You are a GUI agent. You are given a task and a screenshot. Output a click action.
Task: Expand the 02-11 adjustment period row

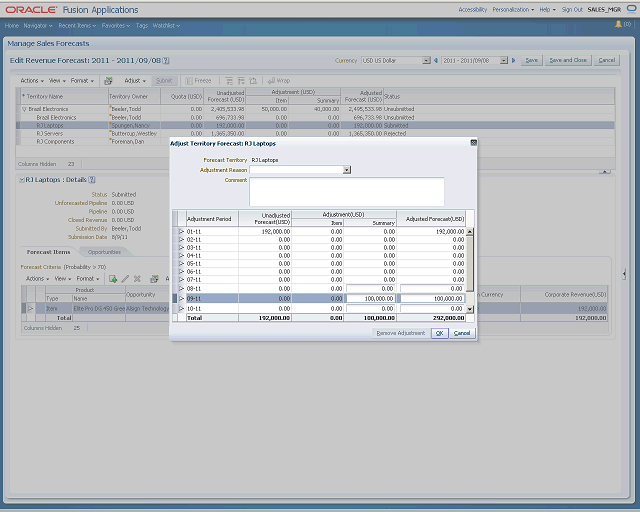coord(182,240)
